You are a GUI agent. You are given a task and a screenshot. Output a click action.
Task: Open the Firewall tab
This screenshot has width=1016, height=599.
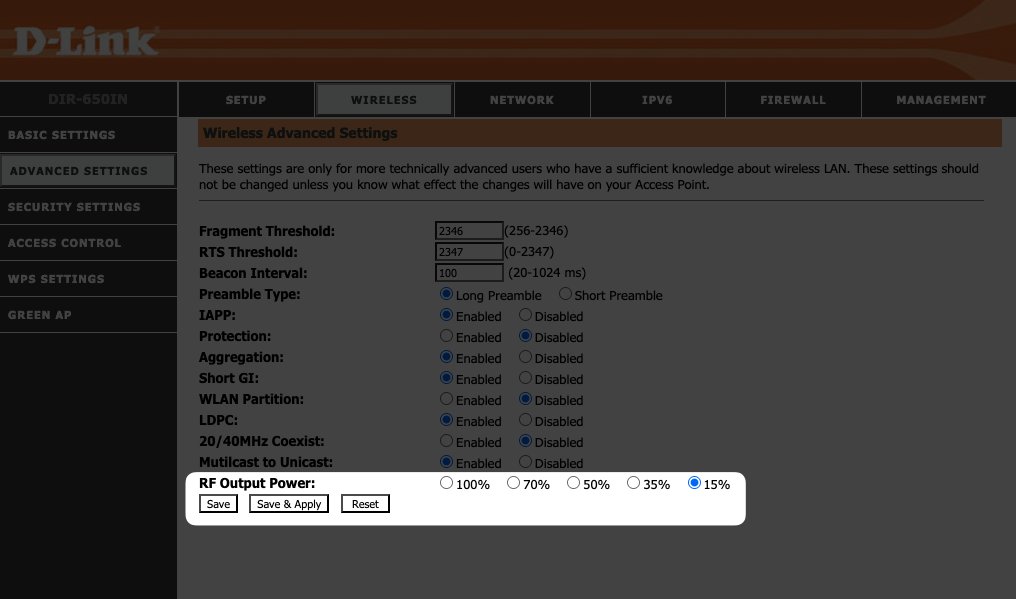(x=792, y=100)
